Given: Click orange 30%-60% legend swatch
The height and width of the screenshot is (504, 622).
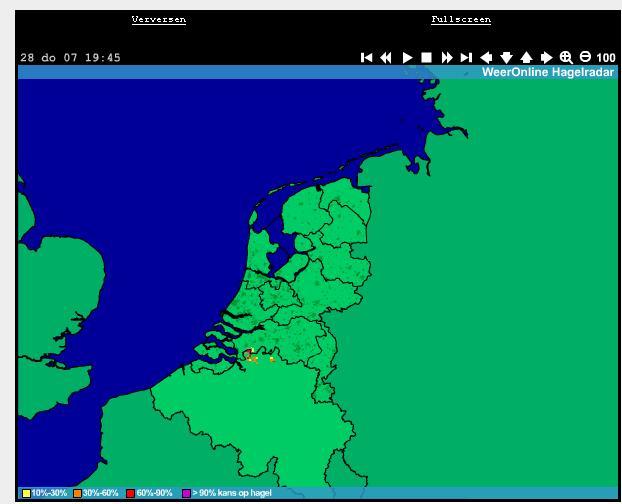Looking at the screenshot, I should (77, 493).
